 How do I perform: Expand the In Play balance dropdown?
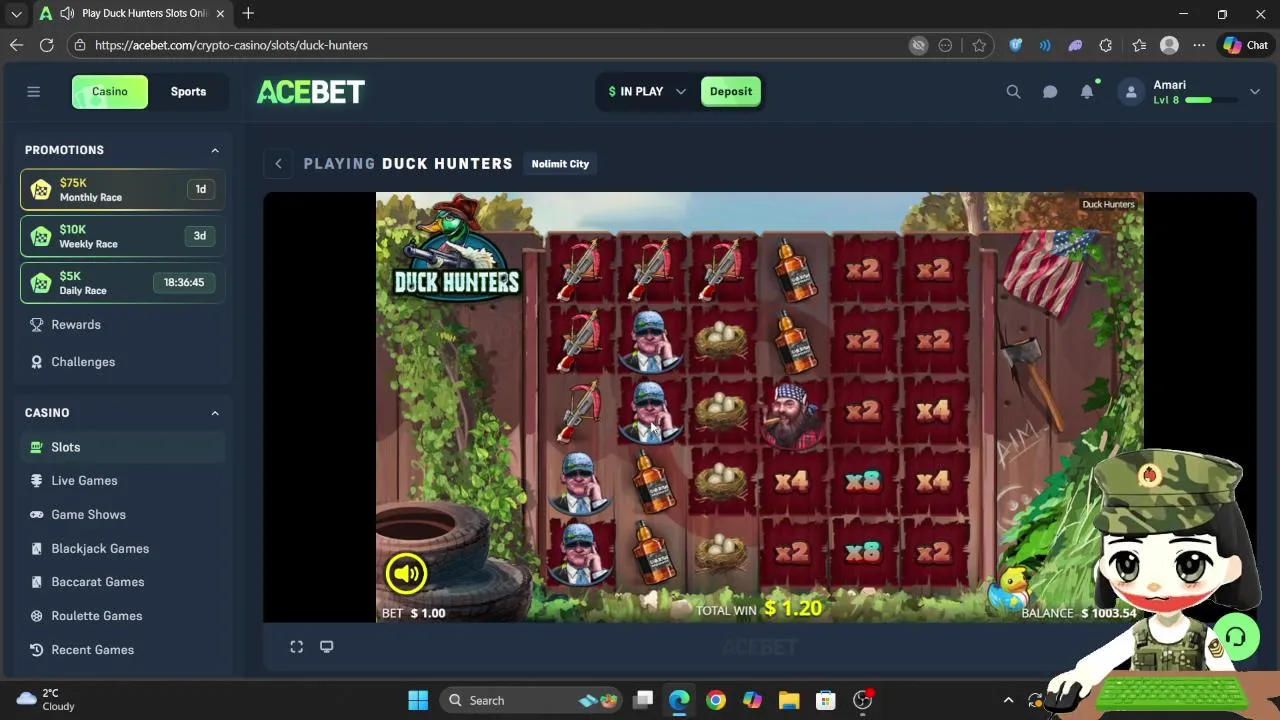tap(680, 92)
